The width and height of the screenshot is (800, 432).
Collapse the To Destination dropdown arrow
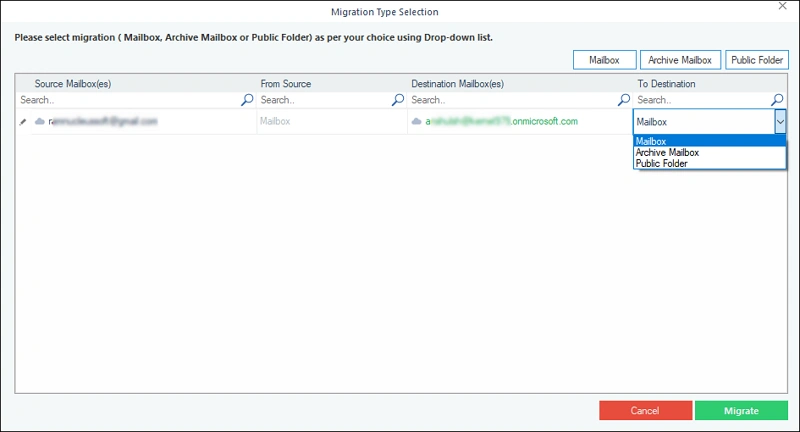point(780,122)
